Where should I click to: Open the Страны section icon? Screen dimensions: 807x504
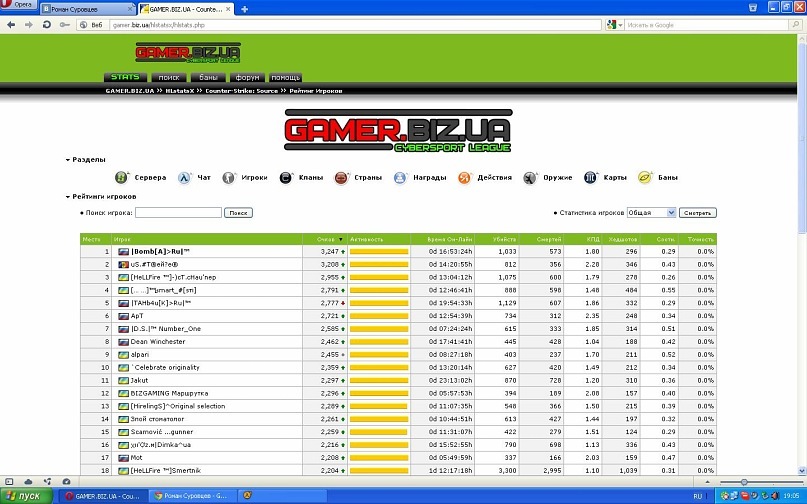click(341, 178)
